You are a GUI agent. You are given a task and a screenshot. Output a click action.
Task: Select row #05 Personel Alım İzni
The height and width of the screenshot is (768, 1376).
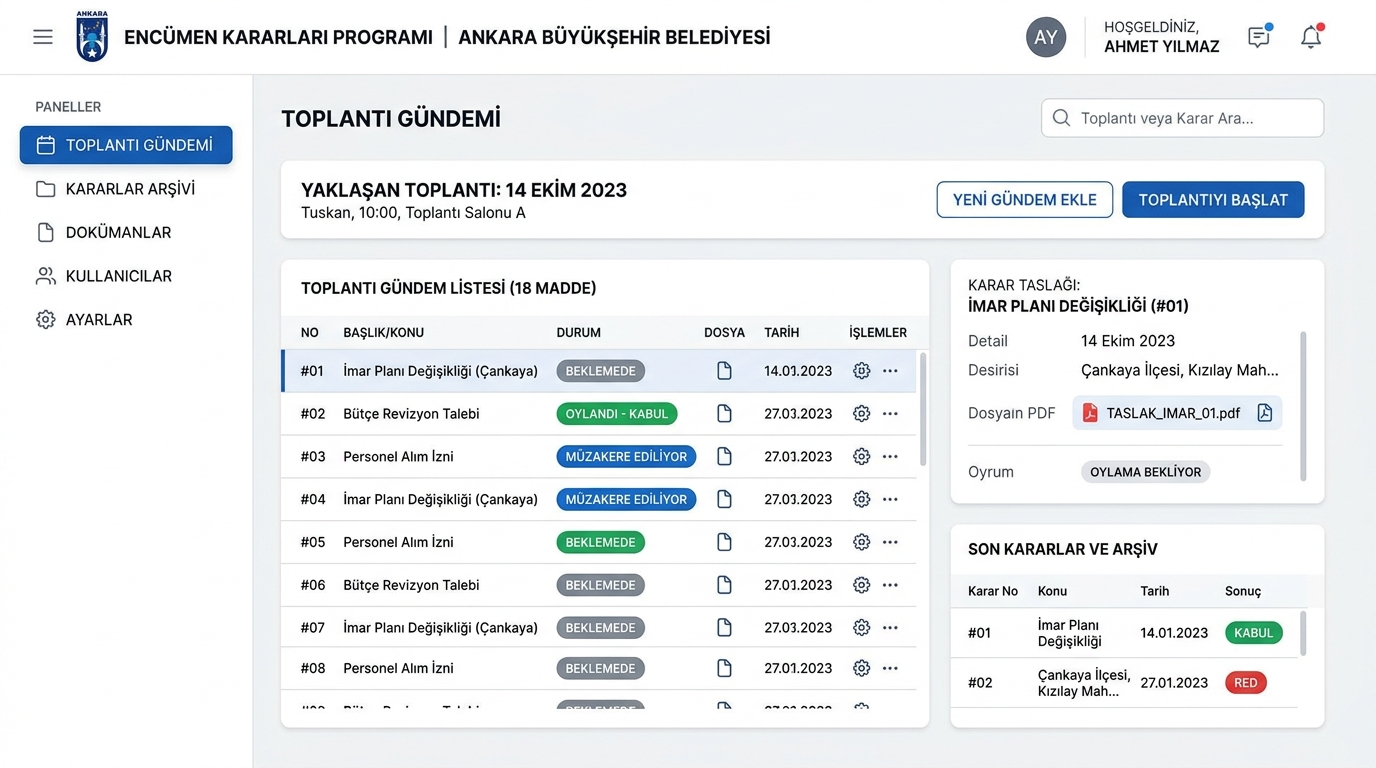pos(599,542)
